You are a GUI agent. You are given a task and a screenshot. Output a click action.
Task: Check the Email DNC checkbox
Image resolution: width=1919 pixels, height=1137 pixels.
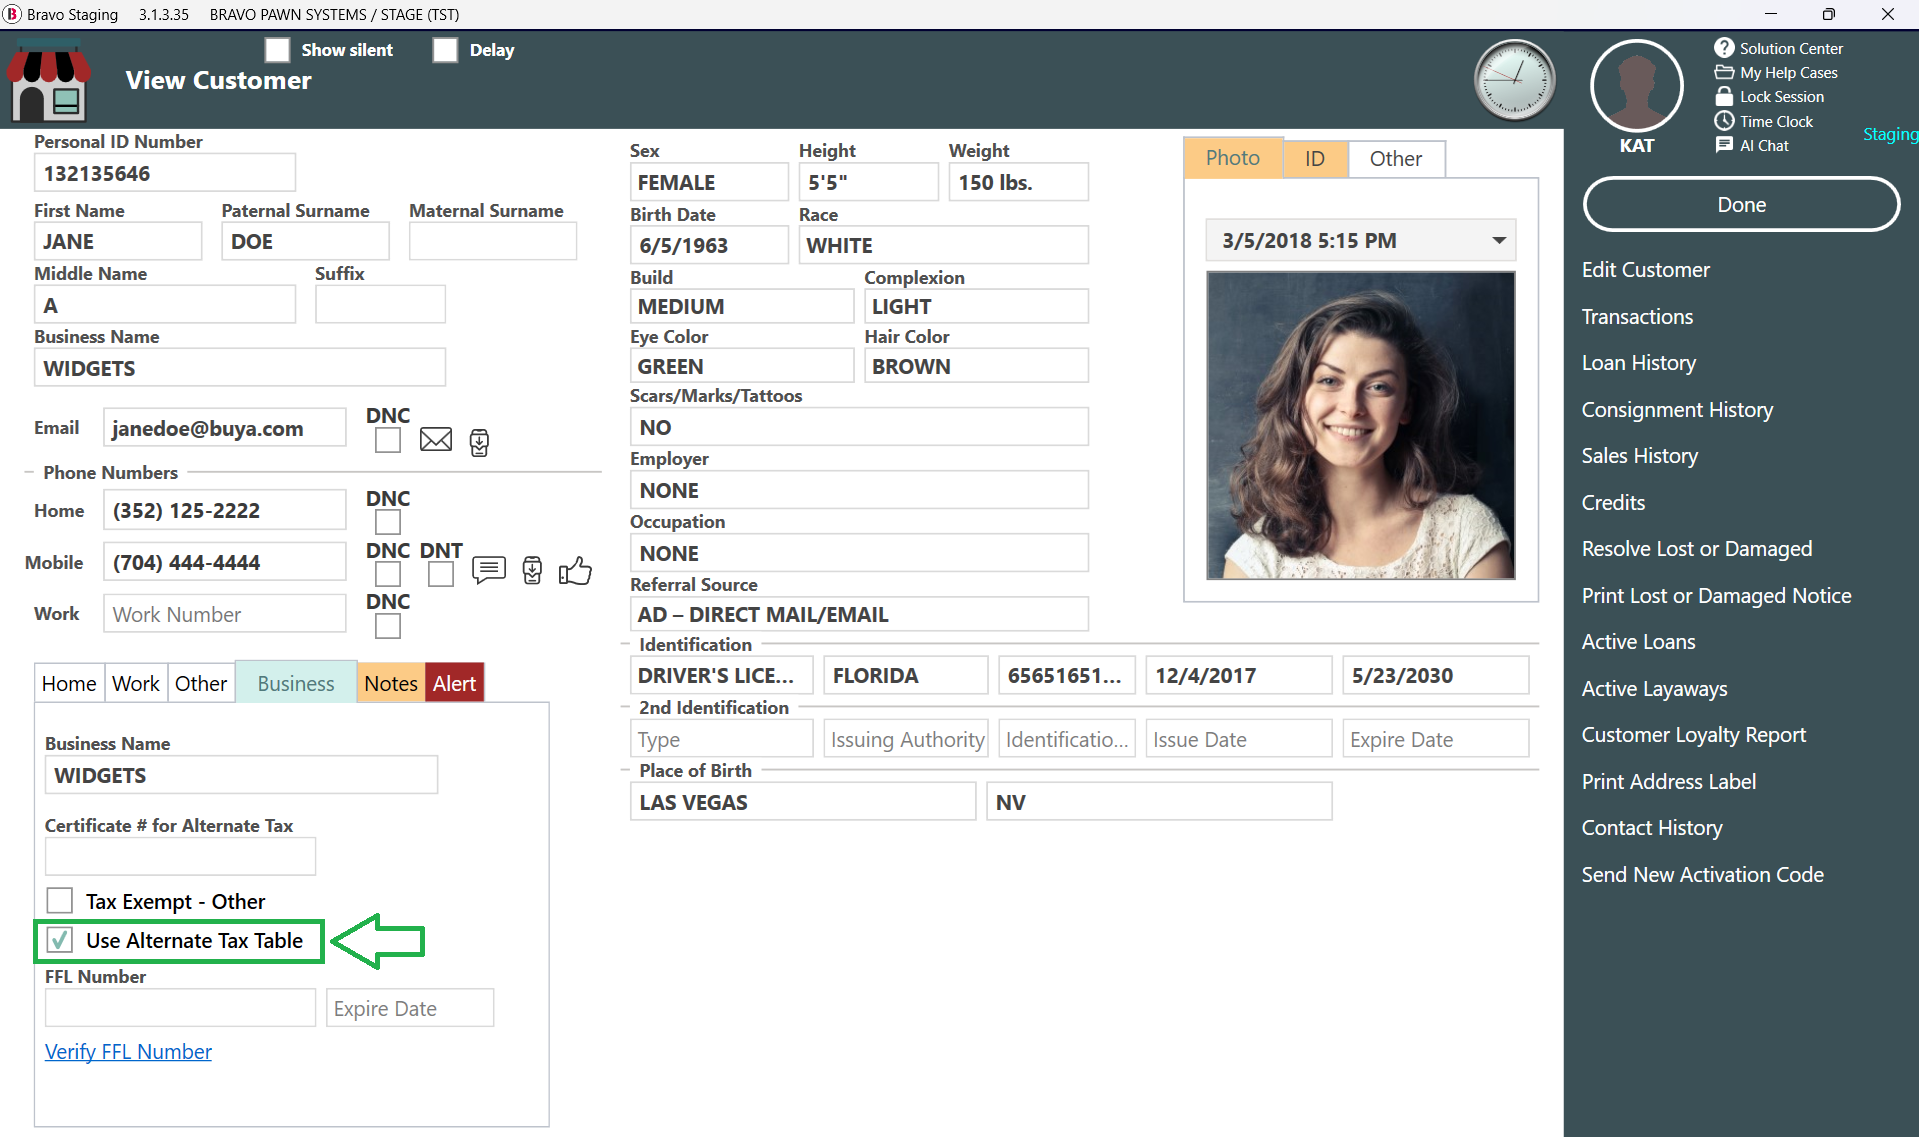[x=388, y=441]
